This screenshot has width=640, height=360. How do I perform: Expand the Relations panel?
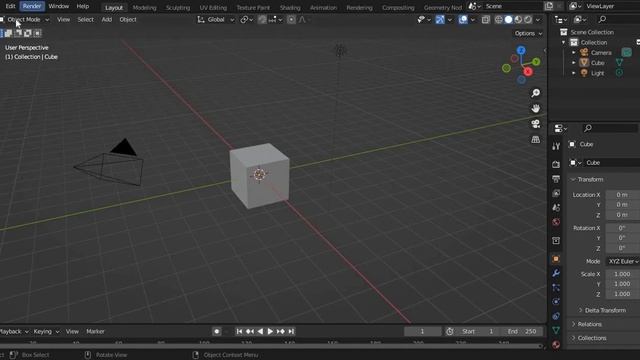[587, 324]
